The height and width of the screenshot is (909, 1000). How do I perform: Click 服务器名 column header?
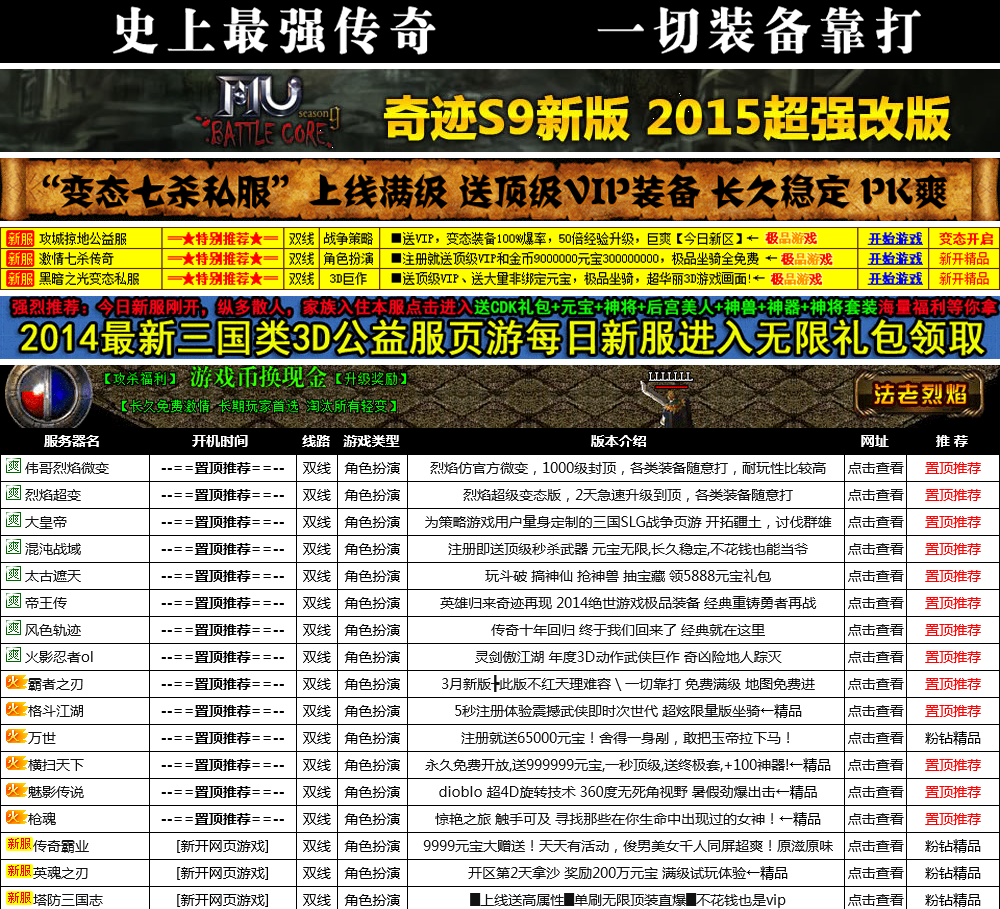pos(71,441)
